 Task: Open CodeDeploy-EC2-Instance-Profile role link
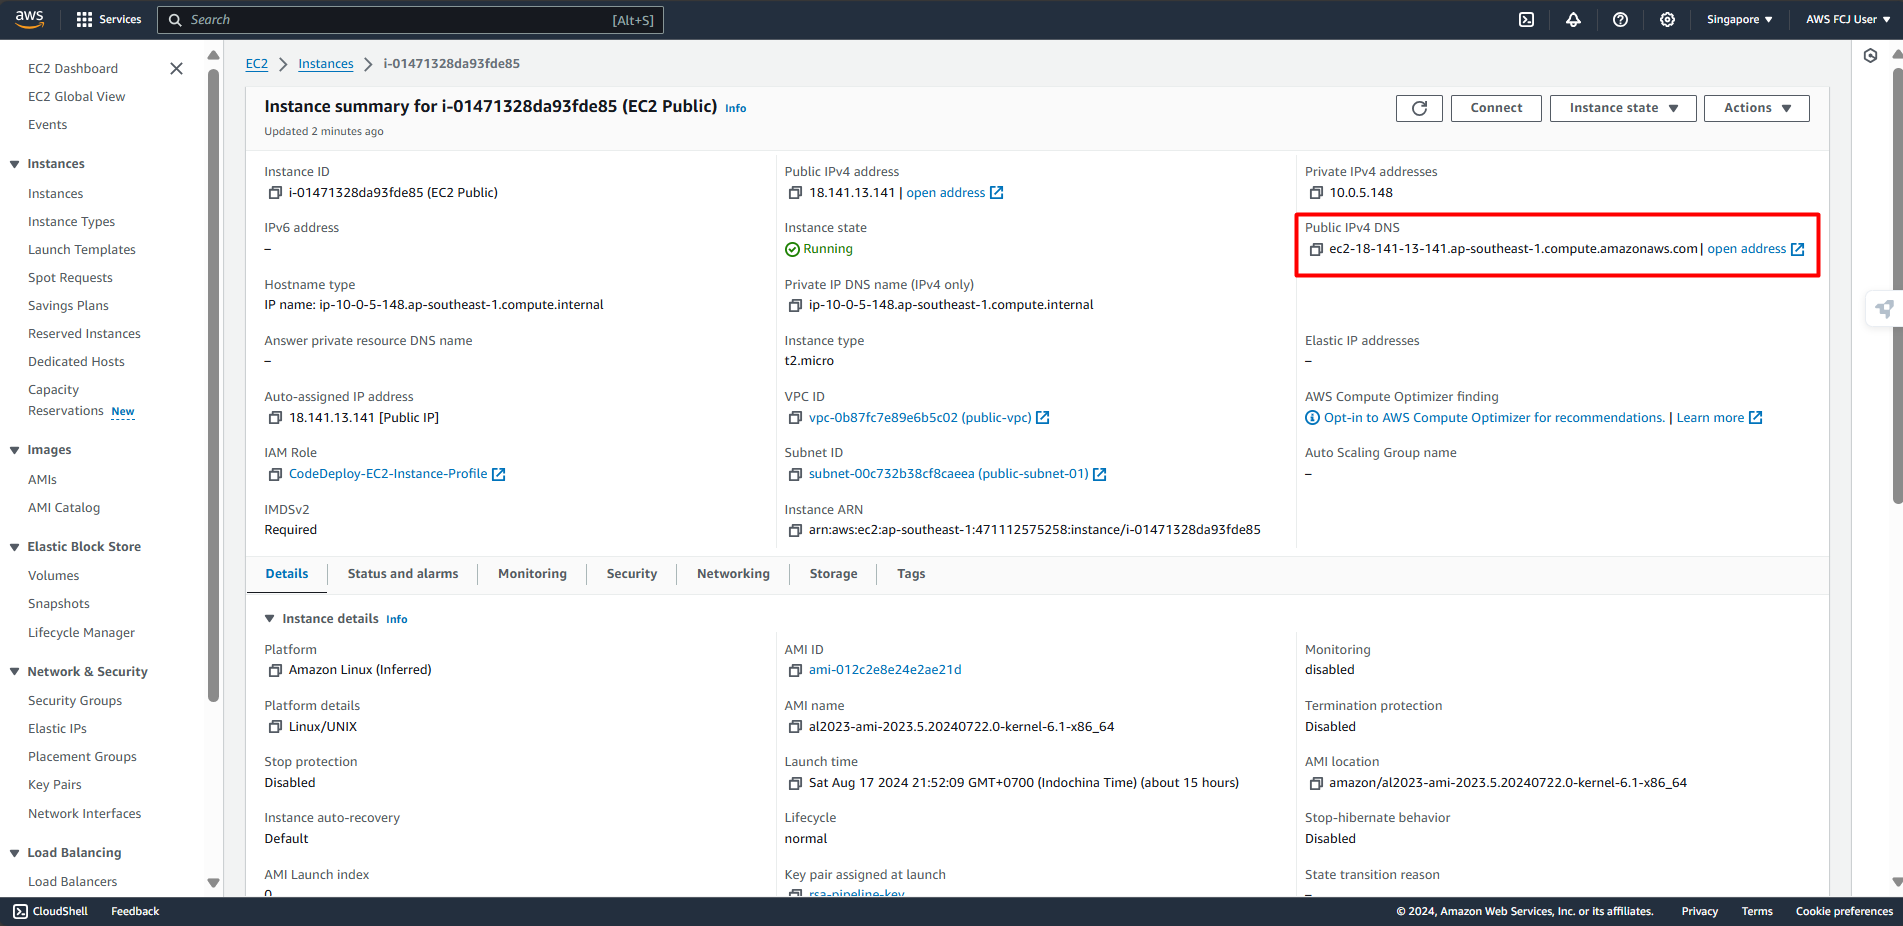point(397,474)
